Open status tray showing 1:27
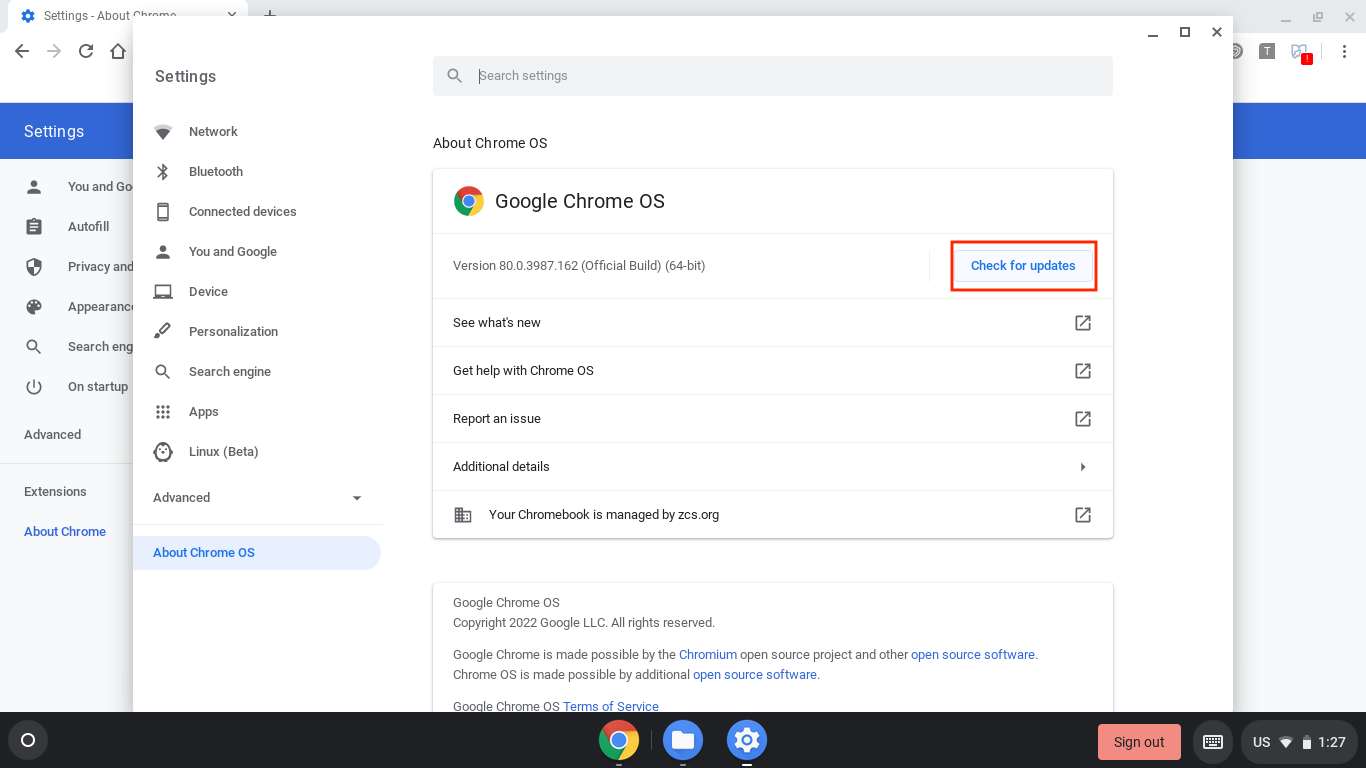The image size is (1366, 768). pos(1299,742)
